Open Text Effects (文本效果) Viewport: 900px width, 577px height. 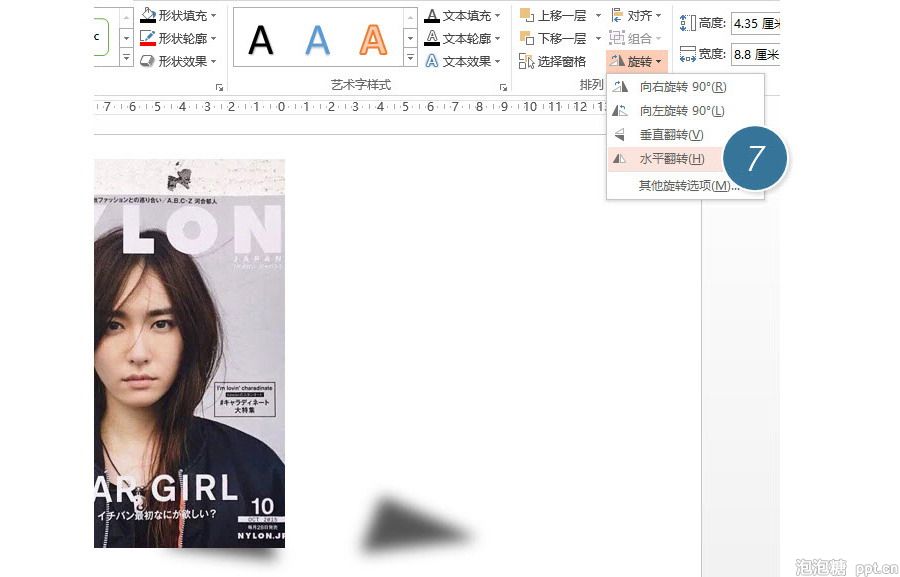[461, 60]
